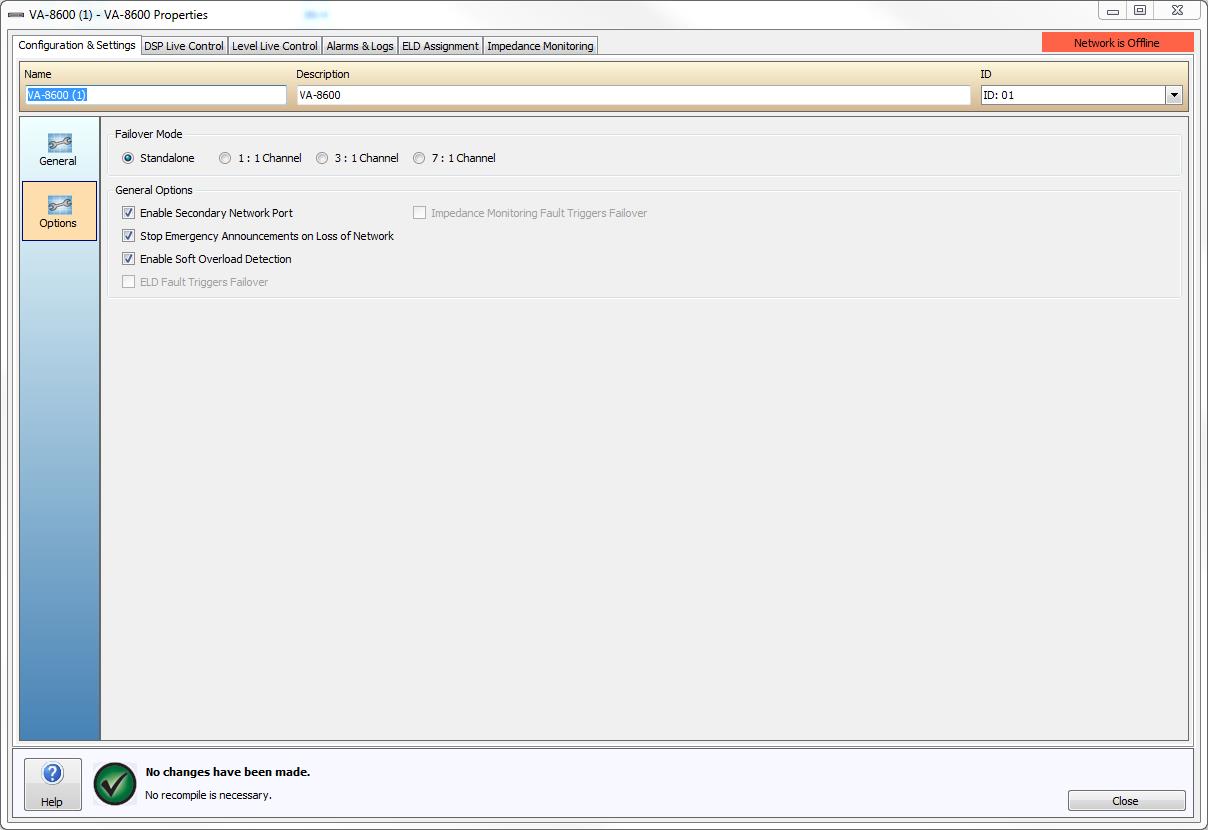
Task: Toggle Stop Emergency Announcements on Loss of Network
Action: 128,236
